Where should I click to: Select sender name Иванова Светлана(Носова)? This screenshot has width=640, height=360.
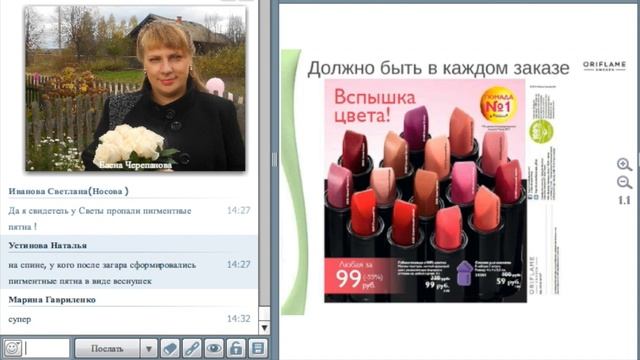click(x=69, y=191)
